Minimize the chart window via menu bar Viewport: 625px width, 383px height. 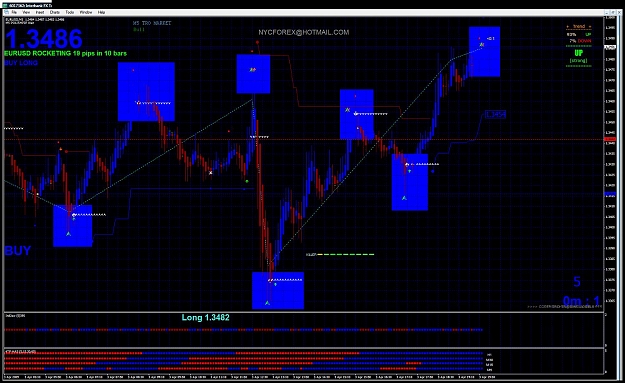pos(607,13)
